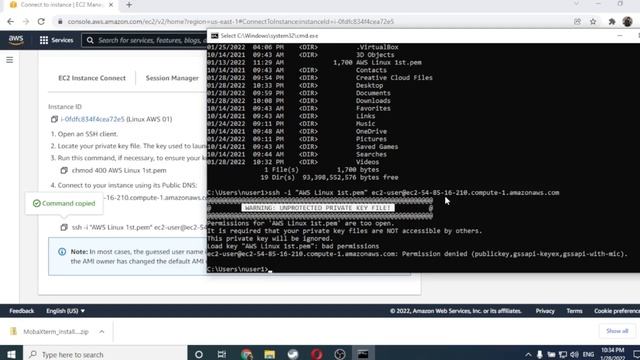Open the browser extensions puzzle icon

pos(612,22)
